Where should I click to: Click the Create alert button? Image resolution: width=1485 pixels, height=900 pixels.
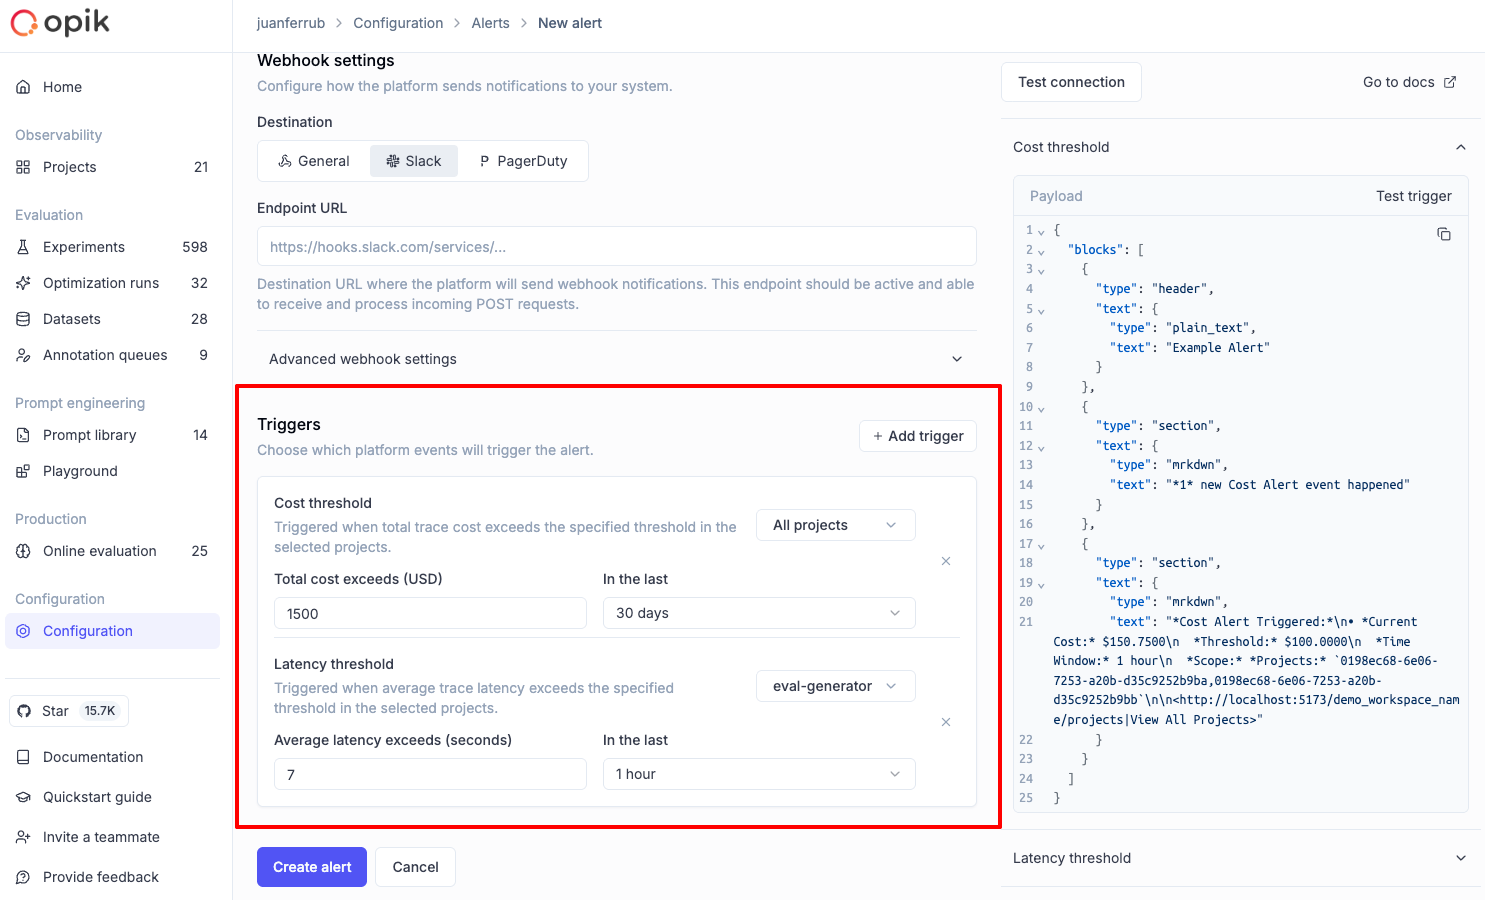point(311,866)
